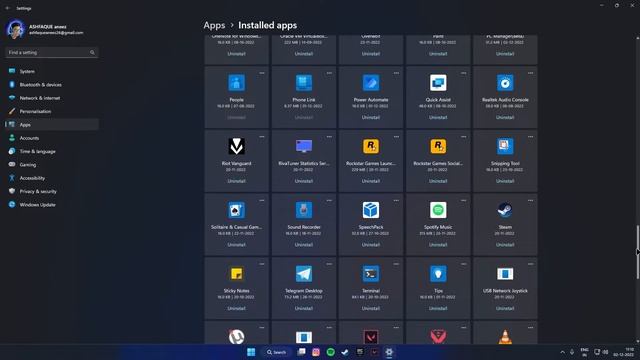Open more options for Spotify Music
640x360 pixels.
pos(463,200)
